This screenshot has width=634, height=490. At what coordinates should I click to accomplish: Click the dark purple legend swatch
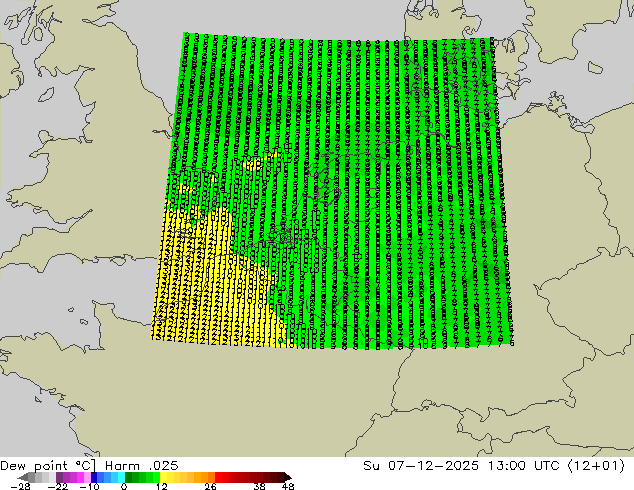click(x=59, y=477)
